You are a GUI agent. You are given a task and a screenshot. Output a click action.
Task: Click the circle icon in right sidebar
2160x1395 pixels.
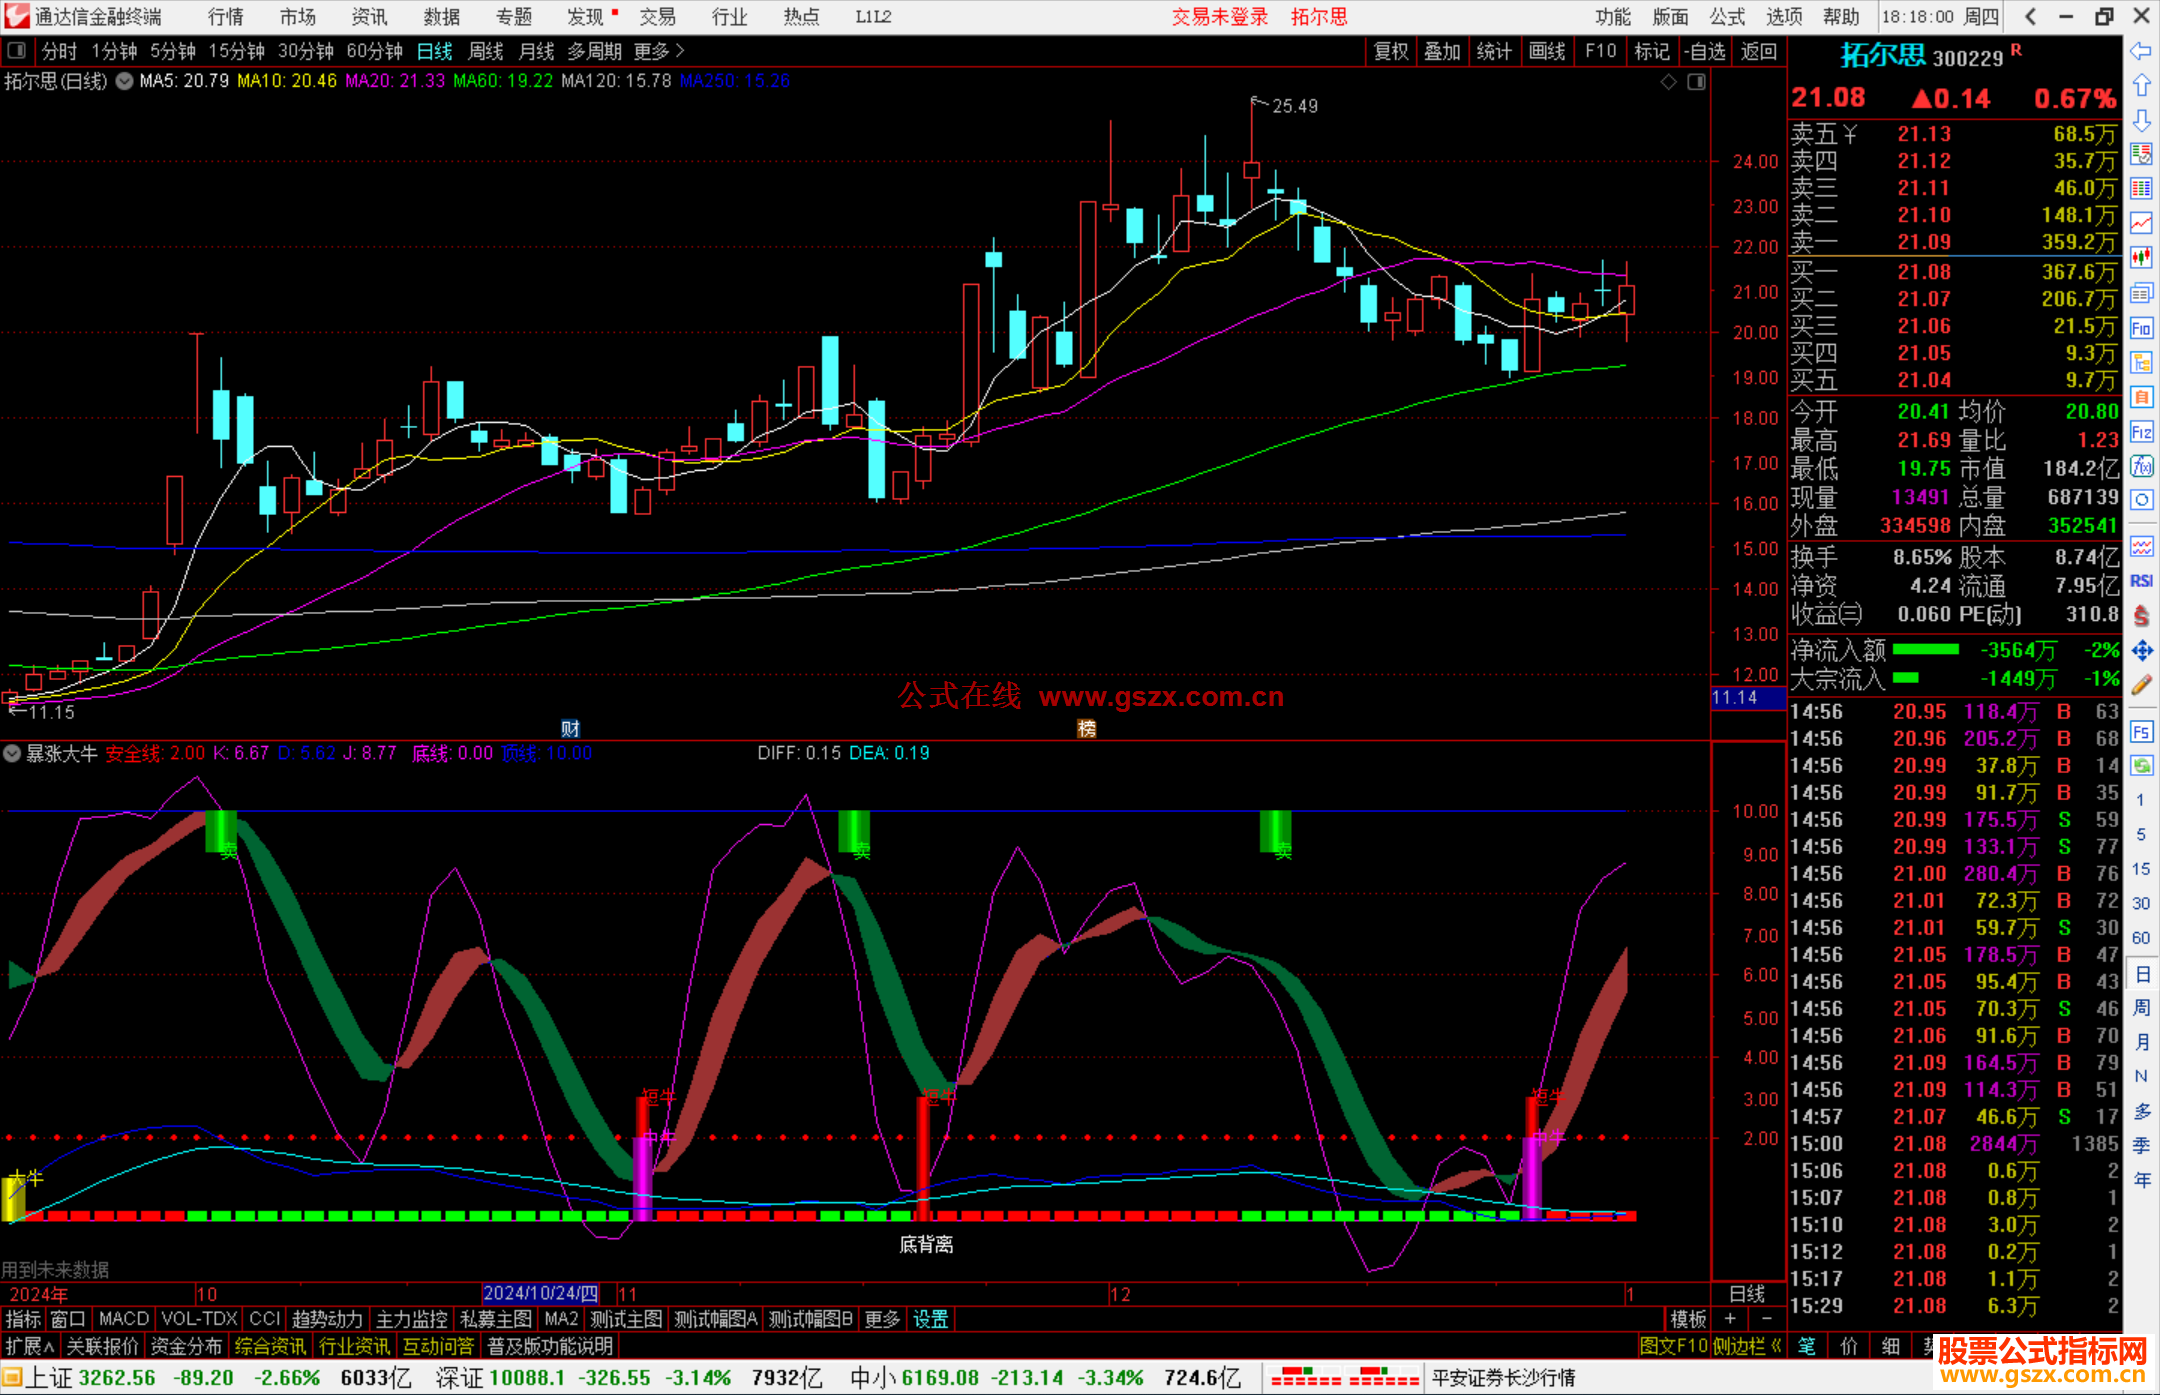click(x=2141, y=500)
